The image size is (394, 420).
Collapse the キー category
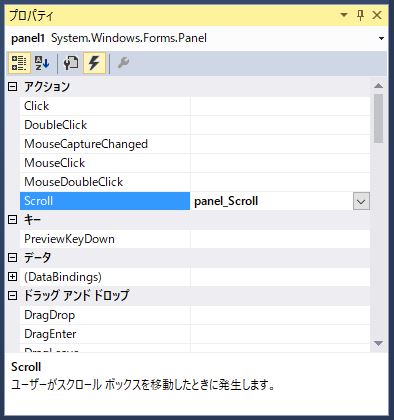[x=12, y=219]
